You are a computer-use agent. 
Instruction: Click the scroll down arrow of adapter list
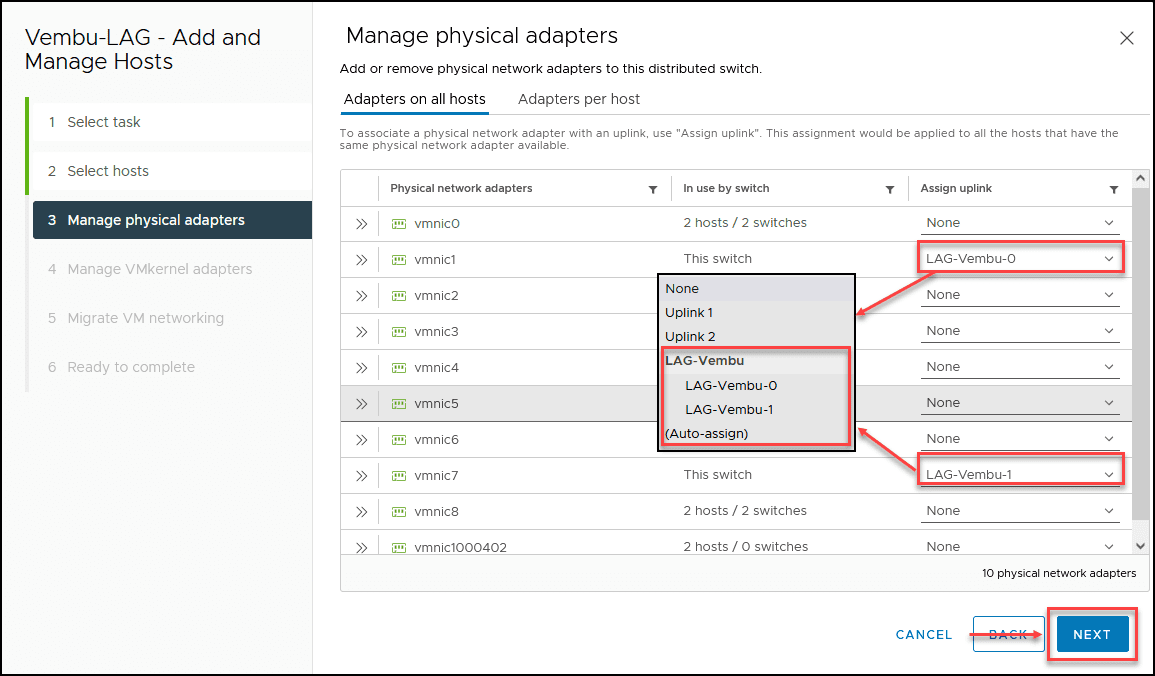pyautogui.click(x=1141, y=546)
